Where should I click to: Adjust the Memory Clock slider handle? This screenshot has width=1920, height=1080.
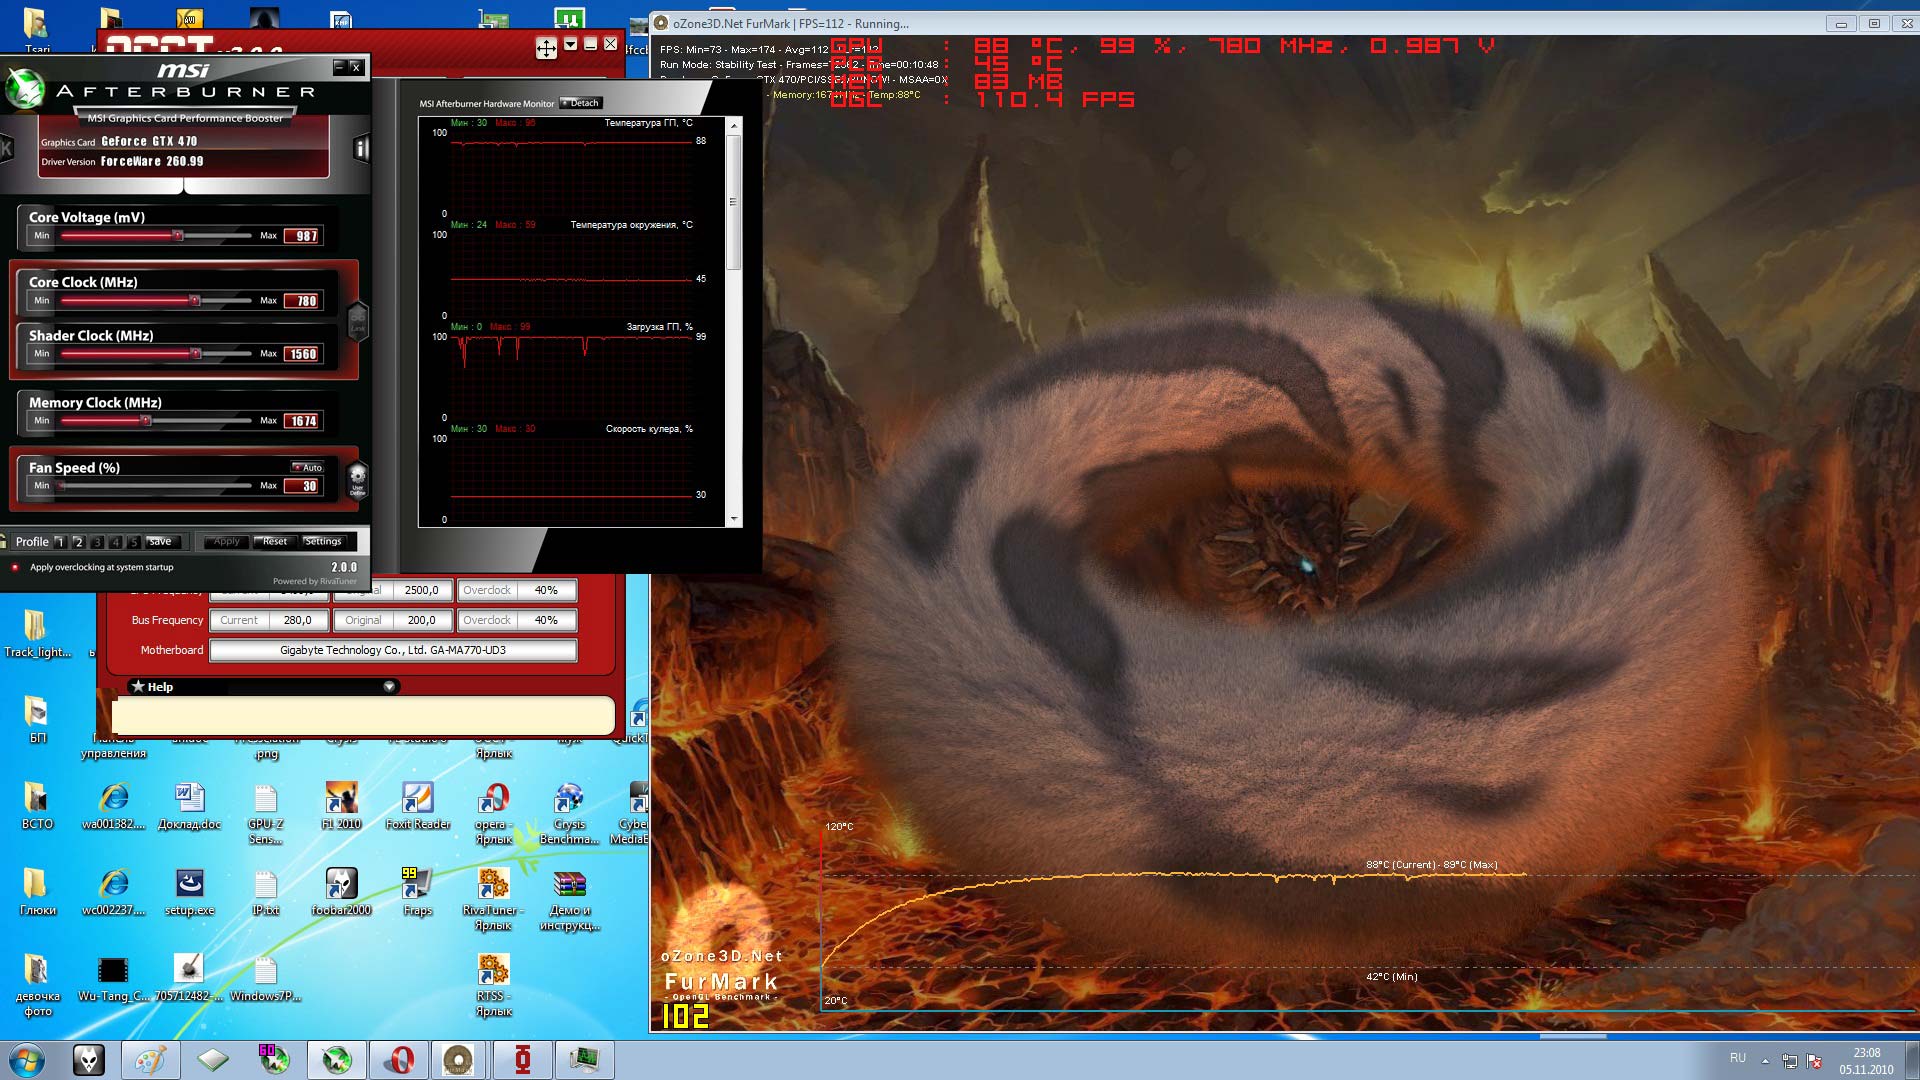(146, 421)
